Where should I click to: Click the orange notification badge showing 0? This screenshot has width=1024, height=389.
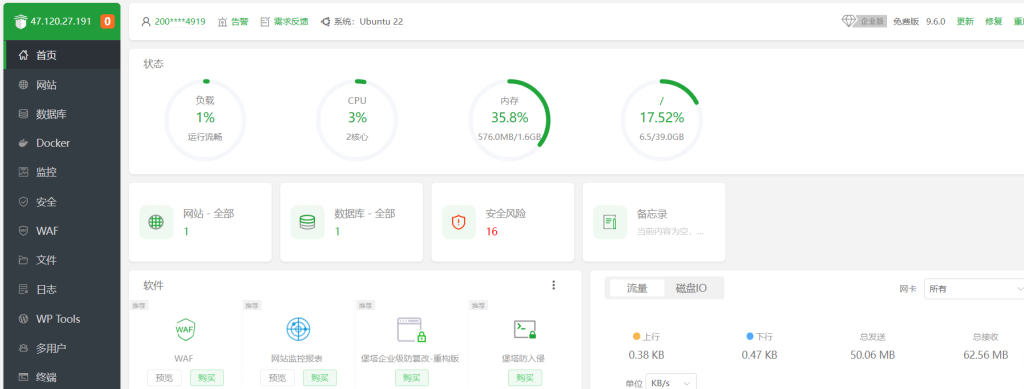coord(107,22)
